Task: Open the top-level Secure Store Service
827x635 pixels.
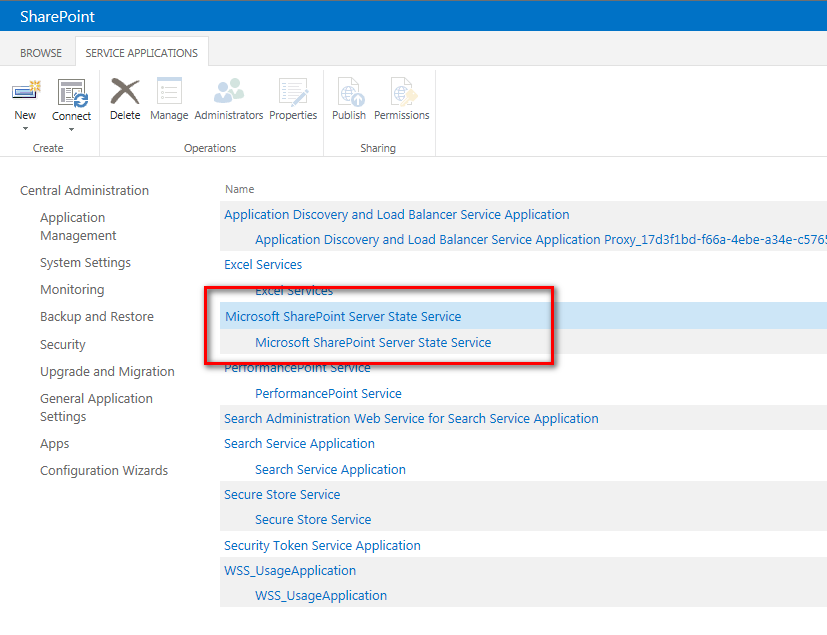Action: (282, 494)
